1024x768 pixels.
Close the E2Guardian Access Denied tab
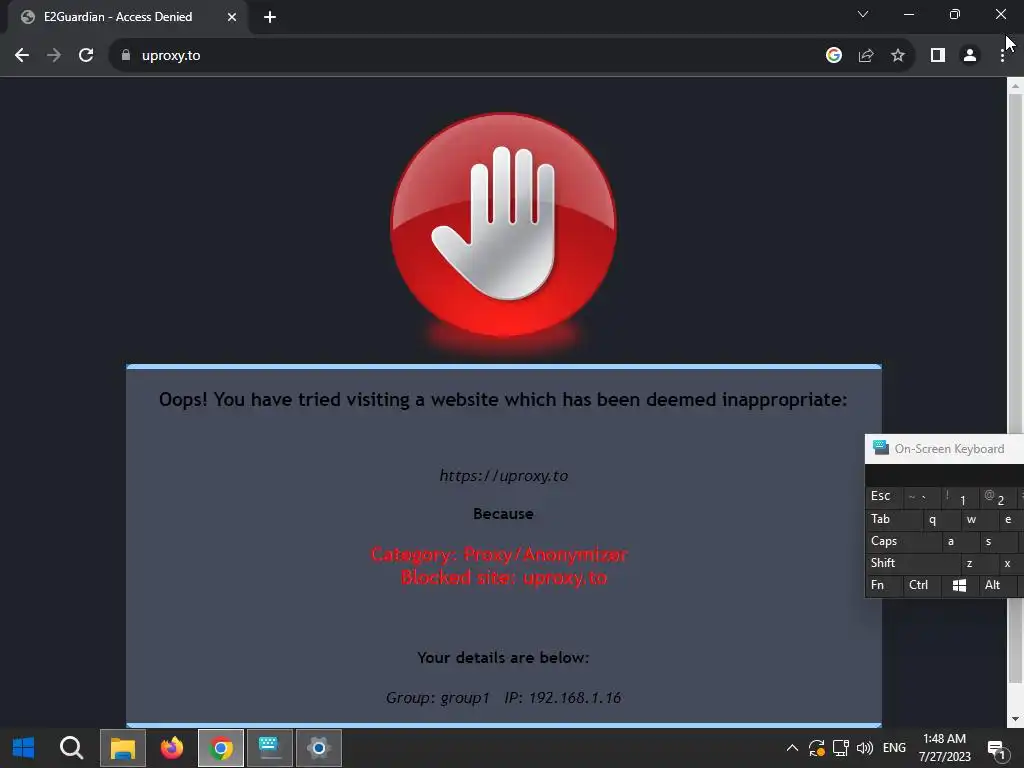[232, 17]
